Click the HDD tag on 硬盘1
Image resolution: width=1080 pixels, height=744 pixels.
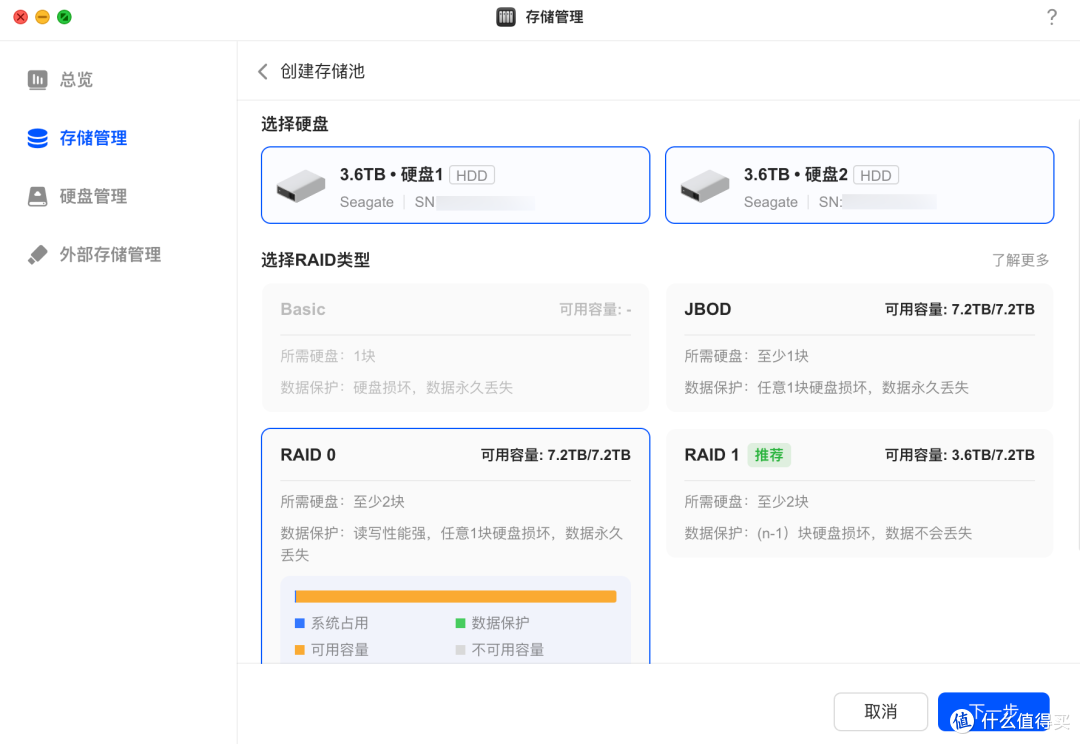472,176
